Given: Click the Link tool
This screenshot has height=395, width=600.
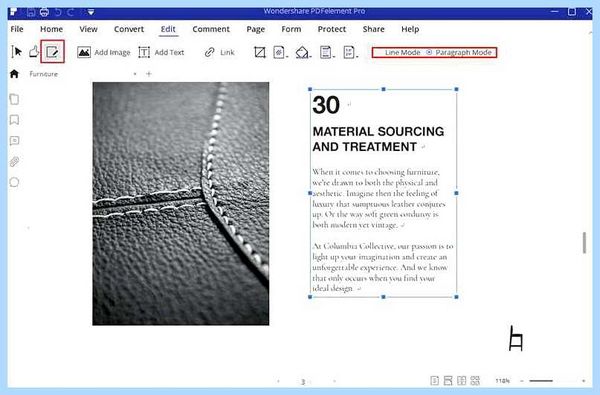Looking at the screenshot, I should point(220,52).
